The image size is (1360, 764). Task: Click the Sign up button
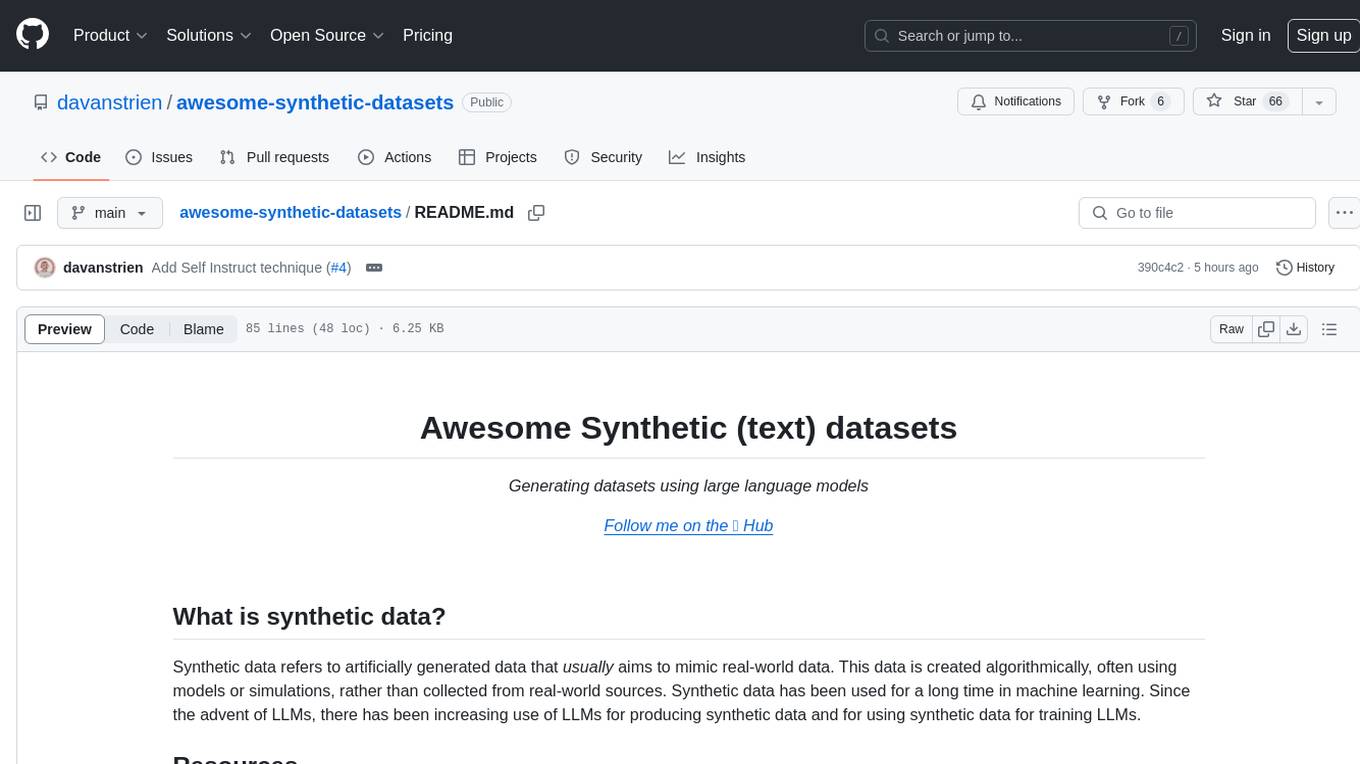click(x=1323, y=35)
